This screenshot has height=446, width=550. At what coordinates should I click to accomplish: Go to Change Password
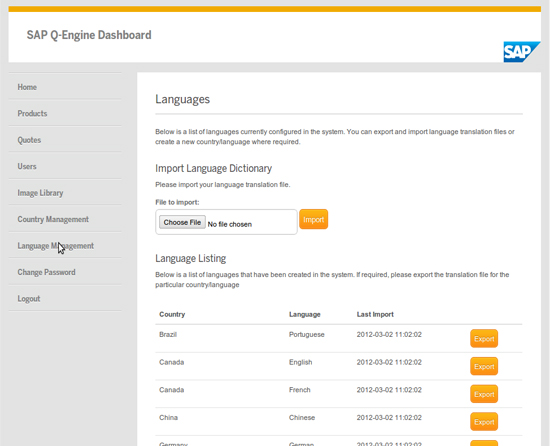click(46, 272)
